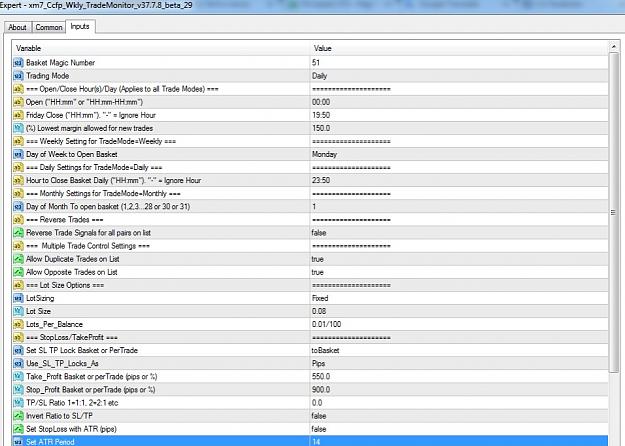625x446 pixels.
Task: Click icon beside Trading Mode row
Action: 18,76
